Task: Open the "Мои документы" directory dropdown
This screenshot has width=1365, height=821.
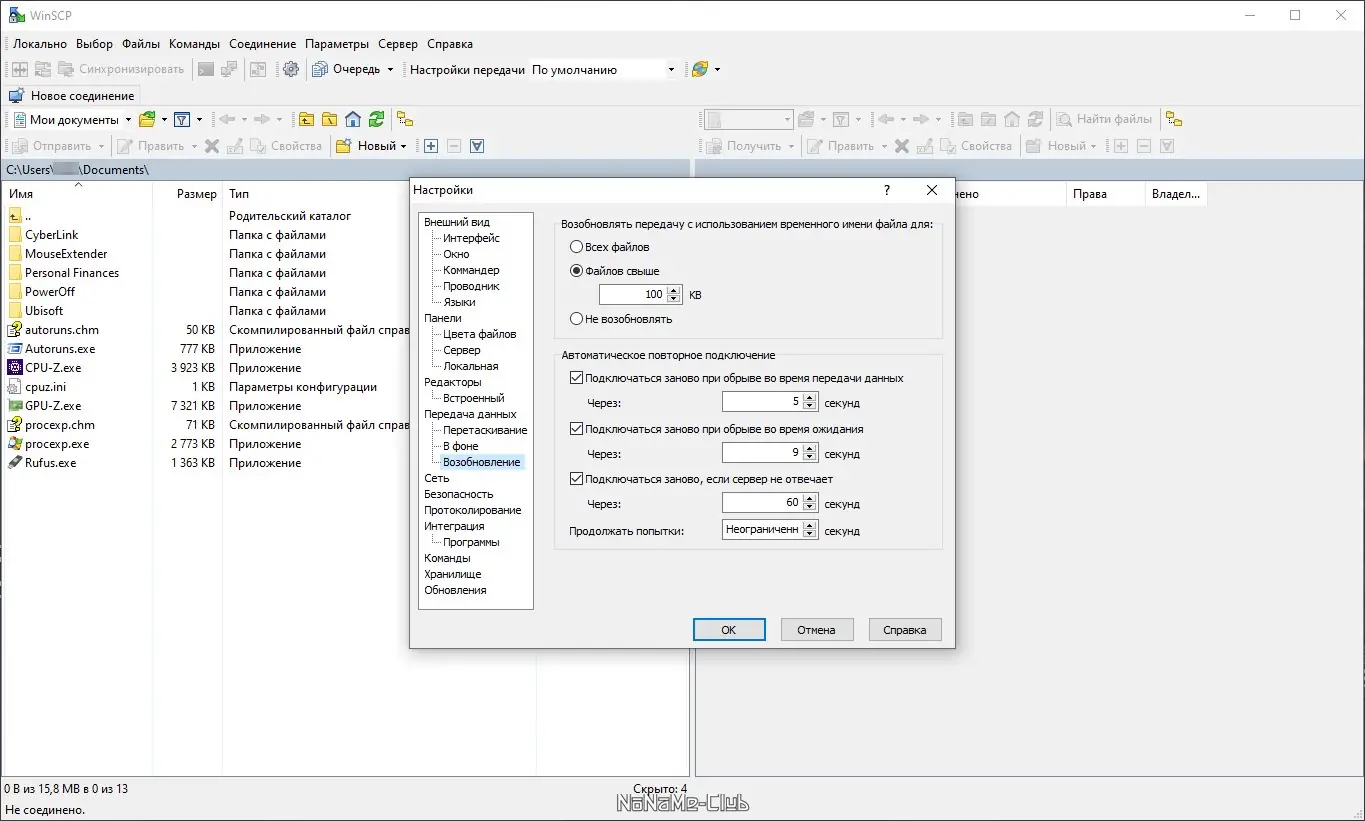Action: [128, 120]
